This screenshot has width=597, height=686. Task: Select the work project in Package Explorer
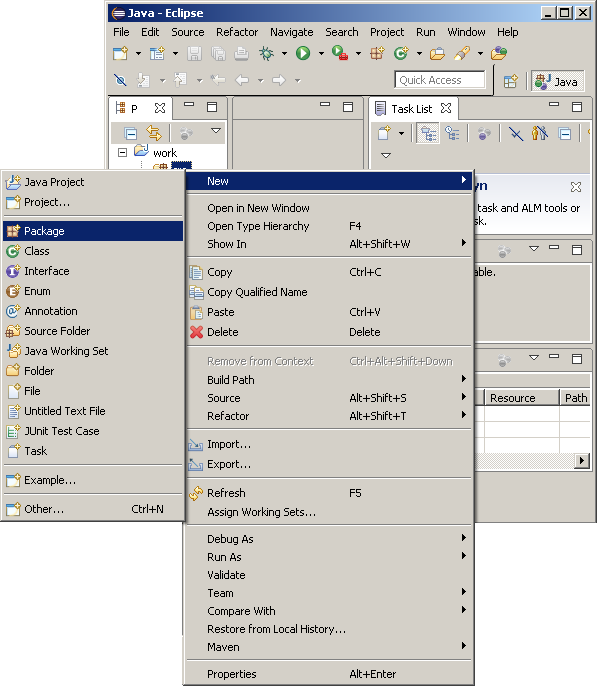coord(164,153)
